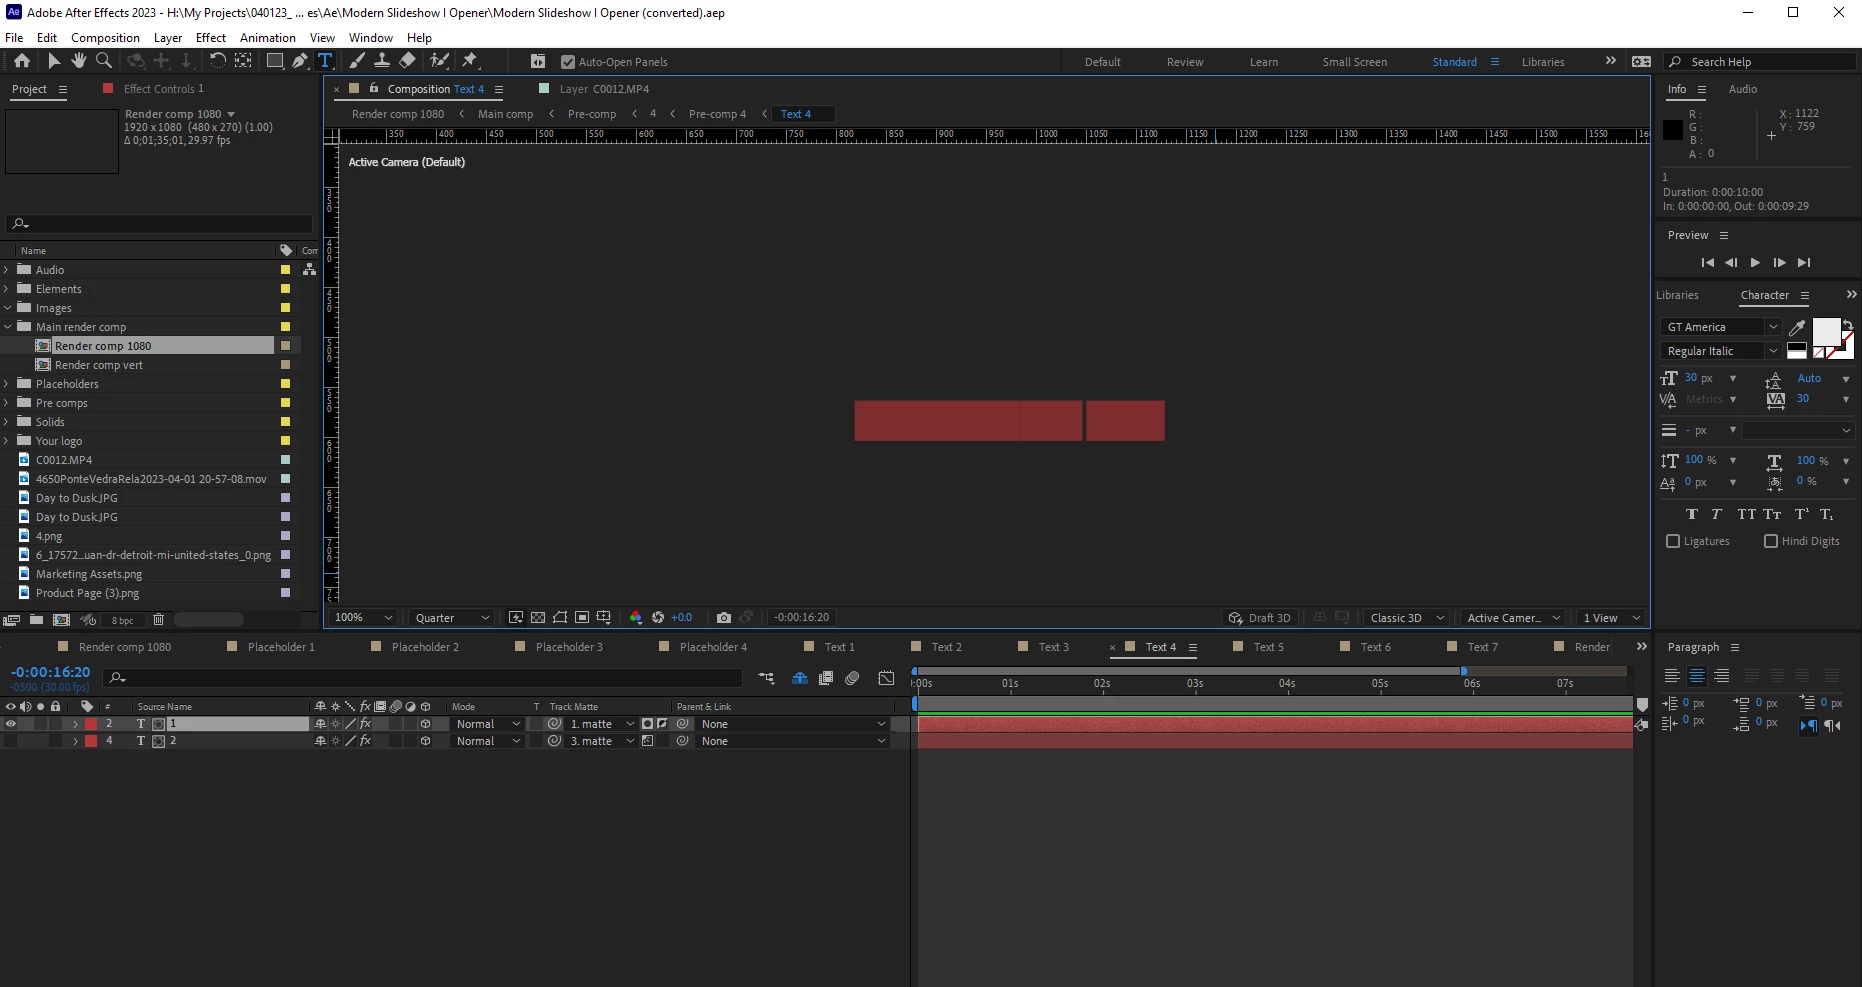The height and width of the screenshot is (987, 1862).
Task: Switch to Small Screen workspace
Action: (1354, 62)
